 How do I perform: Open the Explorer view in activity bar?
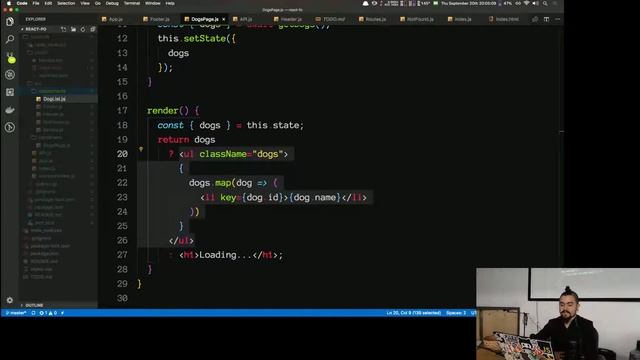click(10, 22)
